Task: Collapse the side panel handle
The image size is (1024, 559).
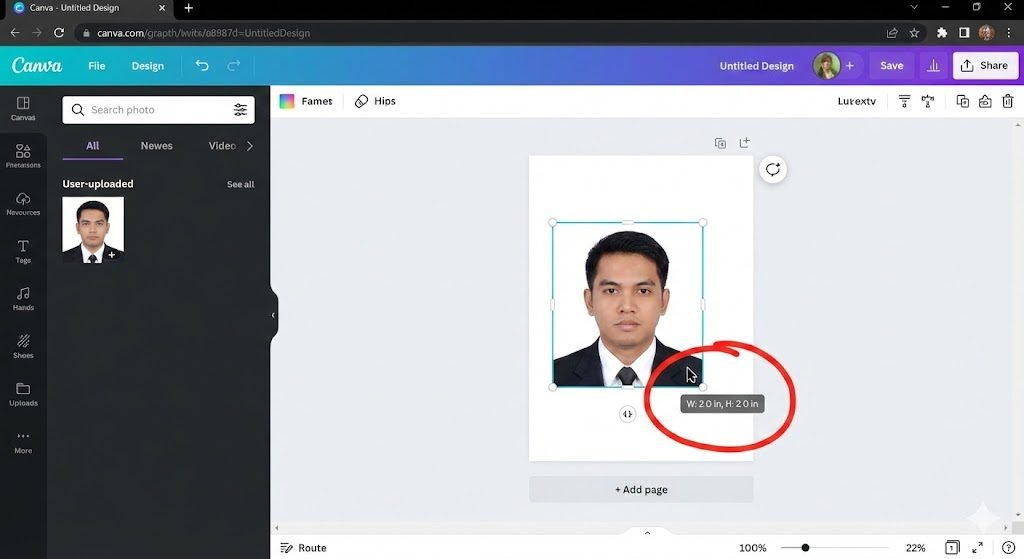Action: pyautogui.click(x=273, y=315)
